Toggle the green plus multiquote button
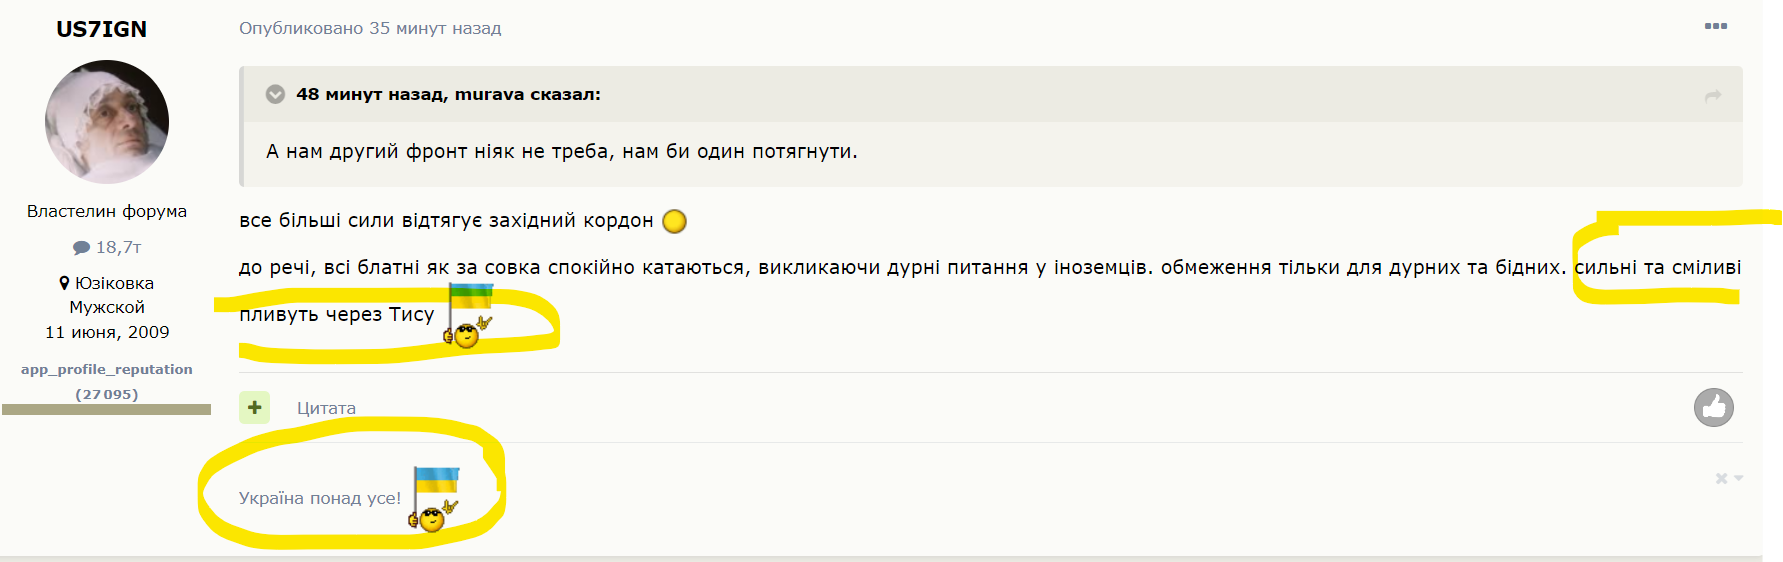Screen dimensions: 1783x562 (x=255, y=407)
